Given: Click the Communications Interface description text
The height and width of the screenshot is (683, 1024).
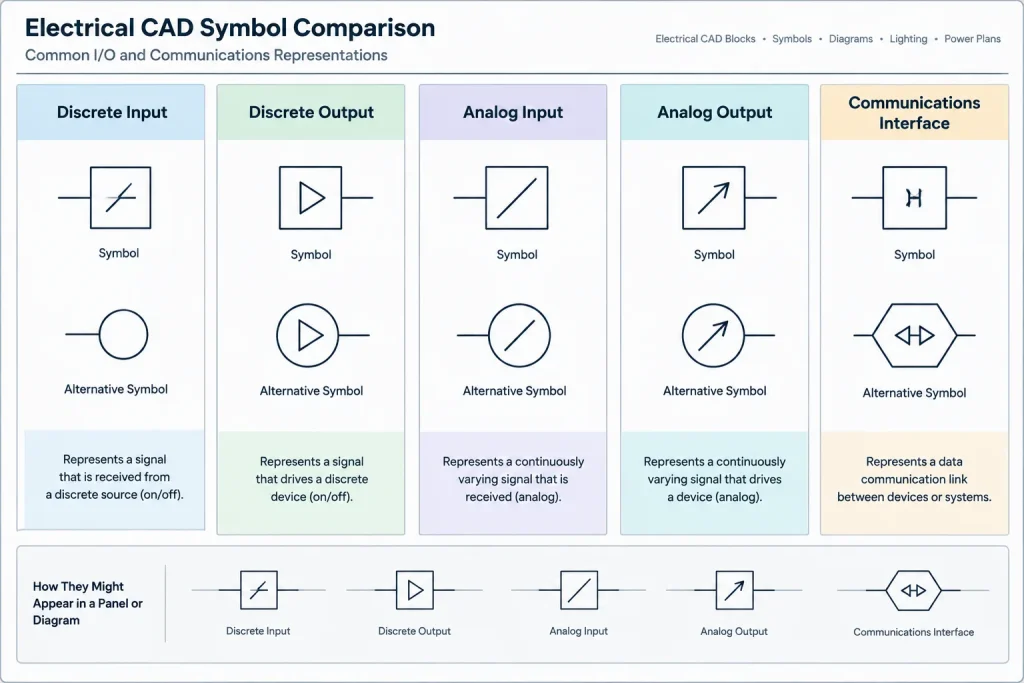Looking at the screenshot, I should click(914, 479).
